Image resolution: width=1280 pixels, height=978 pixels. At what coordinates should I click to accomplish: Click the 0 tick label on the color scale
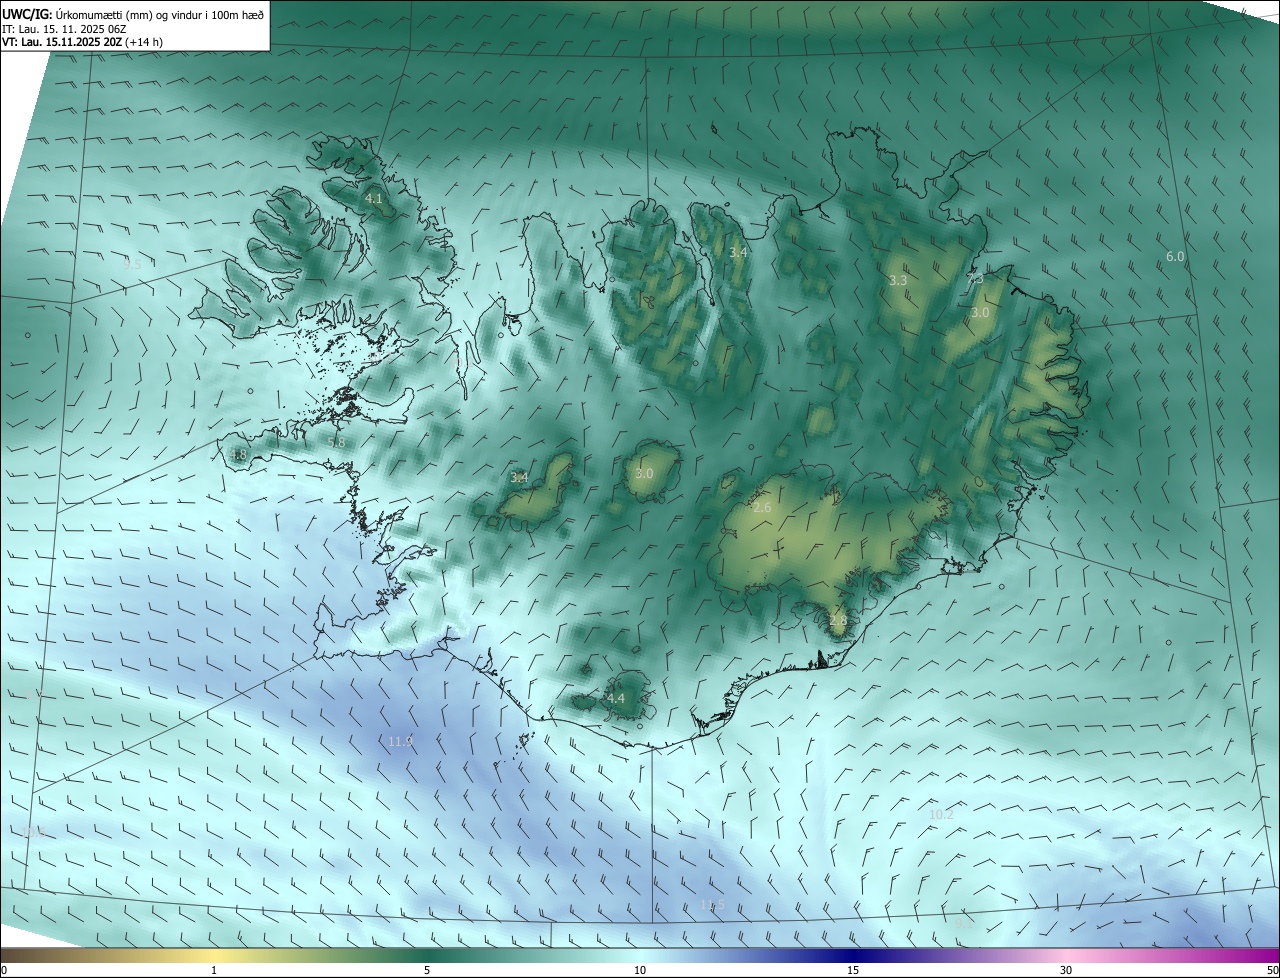[x=4, y=970]
